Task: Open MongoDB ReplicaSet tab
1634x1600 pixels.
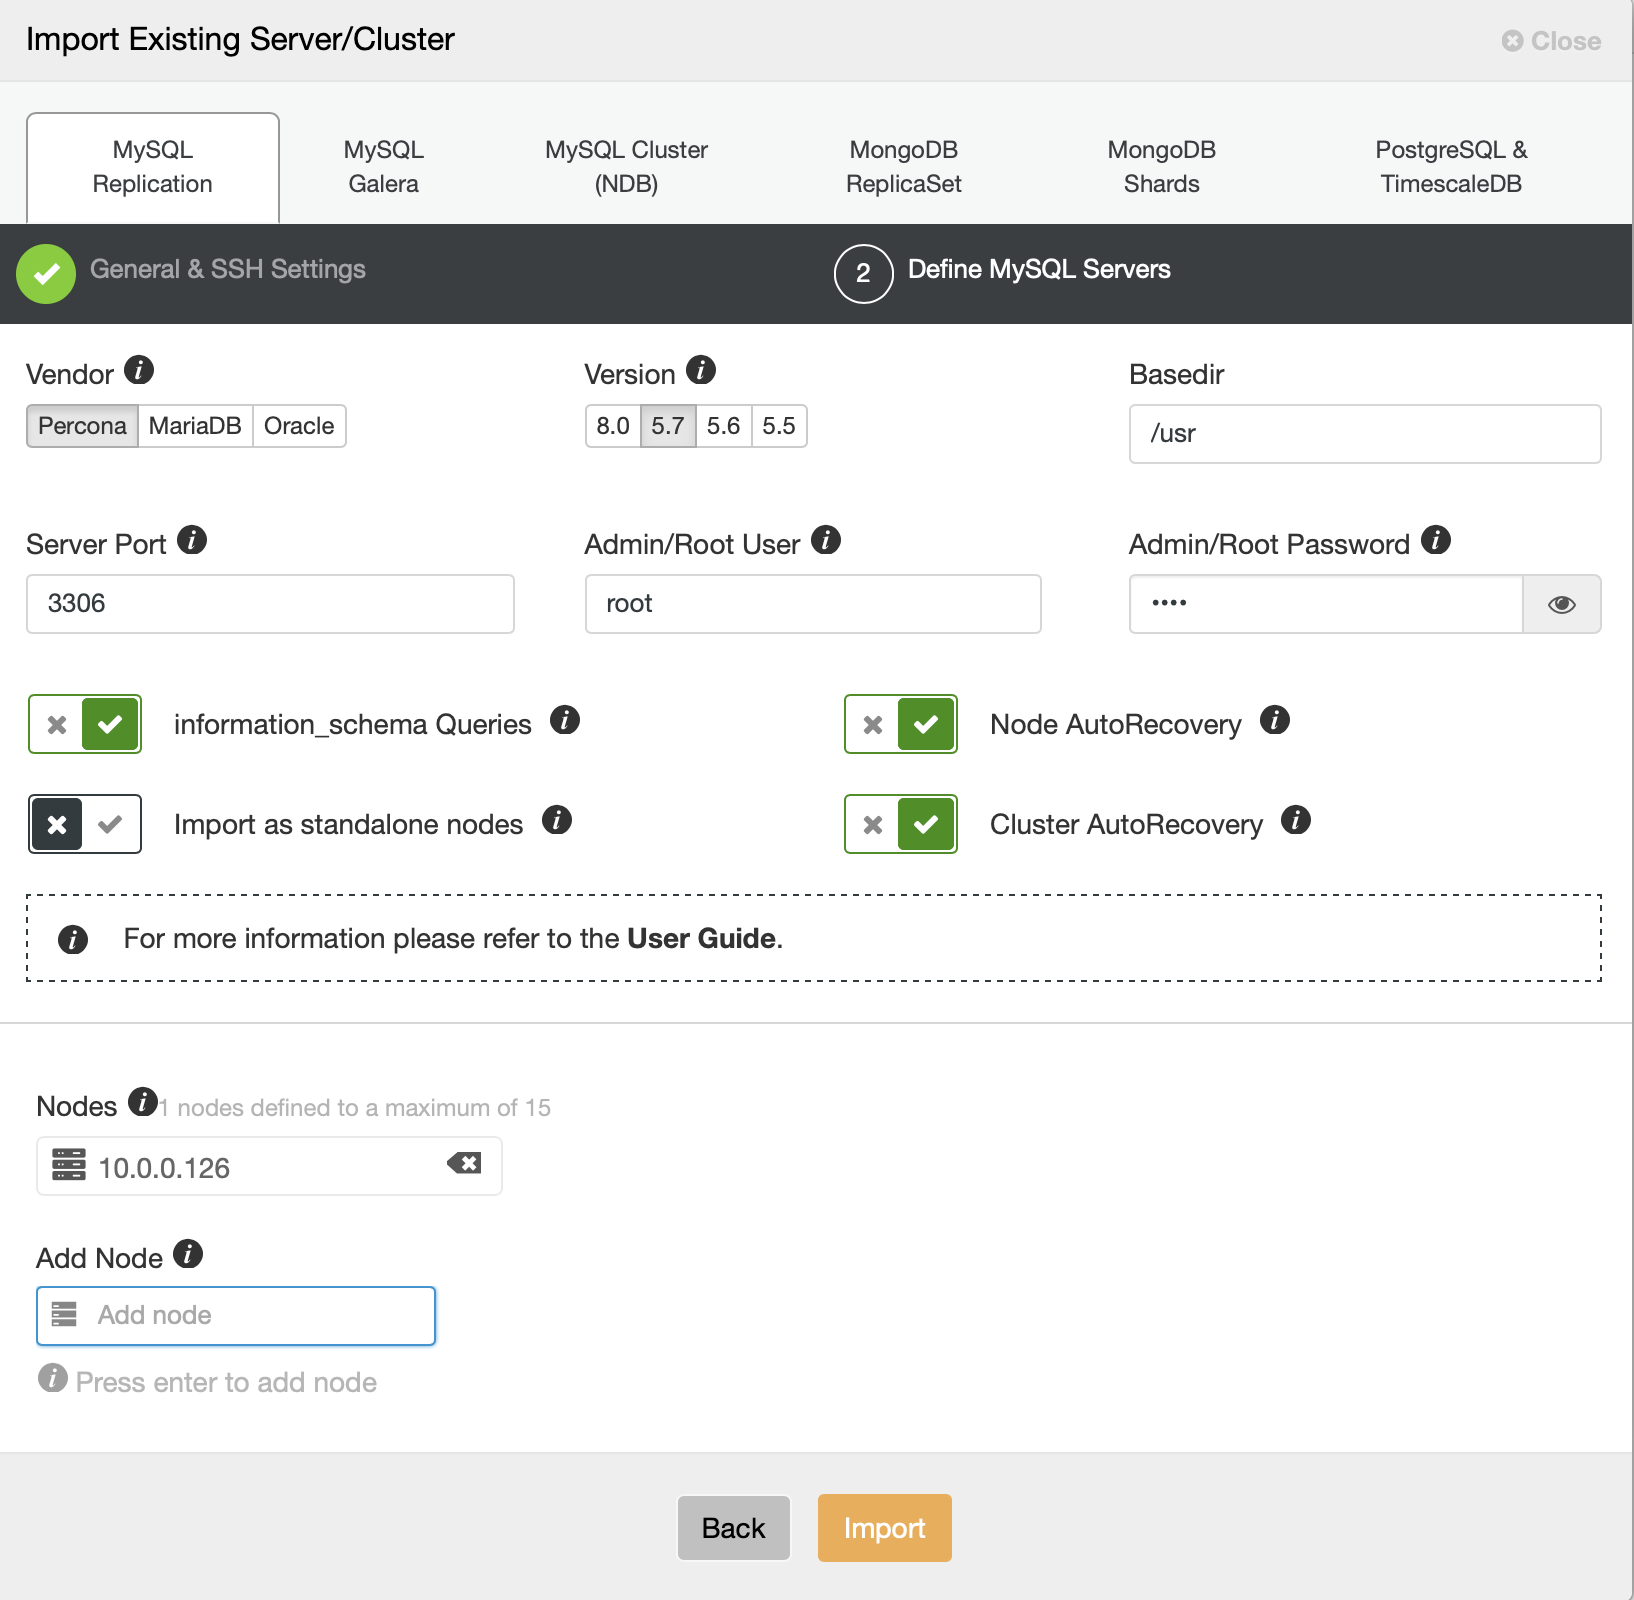Action: tap(904, 167)
